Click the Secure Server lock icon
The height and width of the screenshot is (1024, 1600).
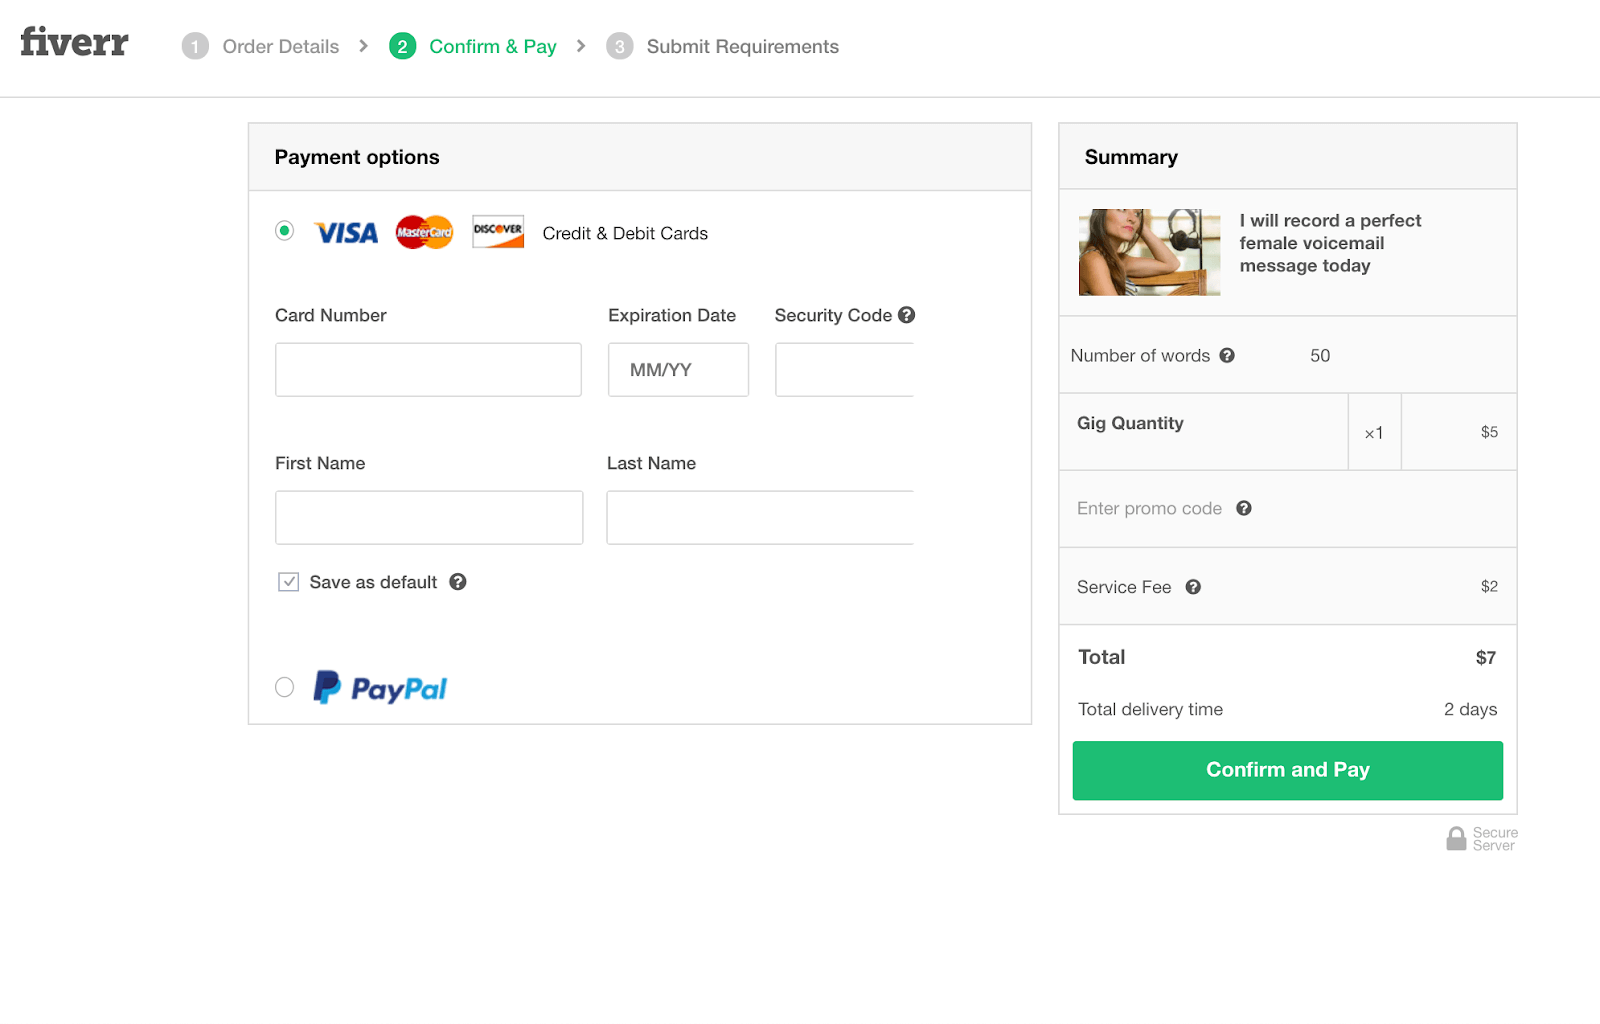pyautogui.click(x=1456, y=837)
